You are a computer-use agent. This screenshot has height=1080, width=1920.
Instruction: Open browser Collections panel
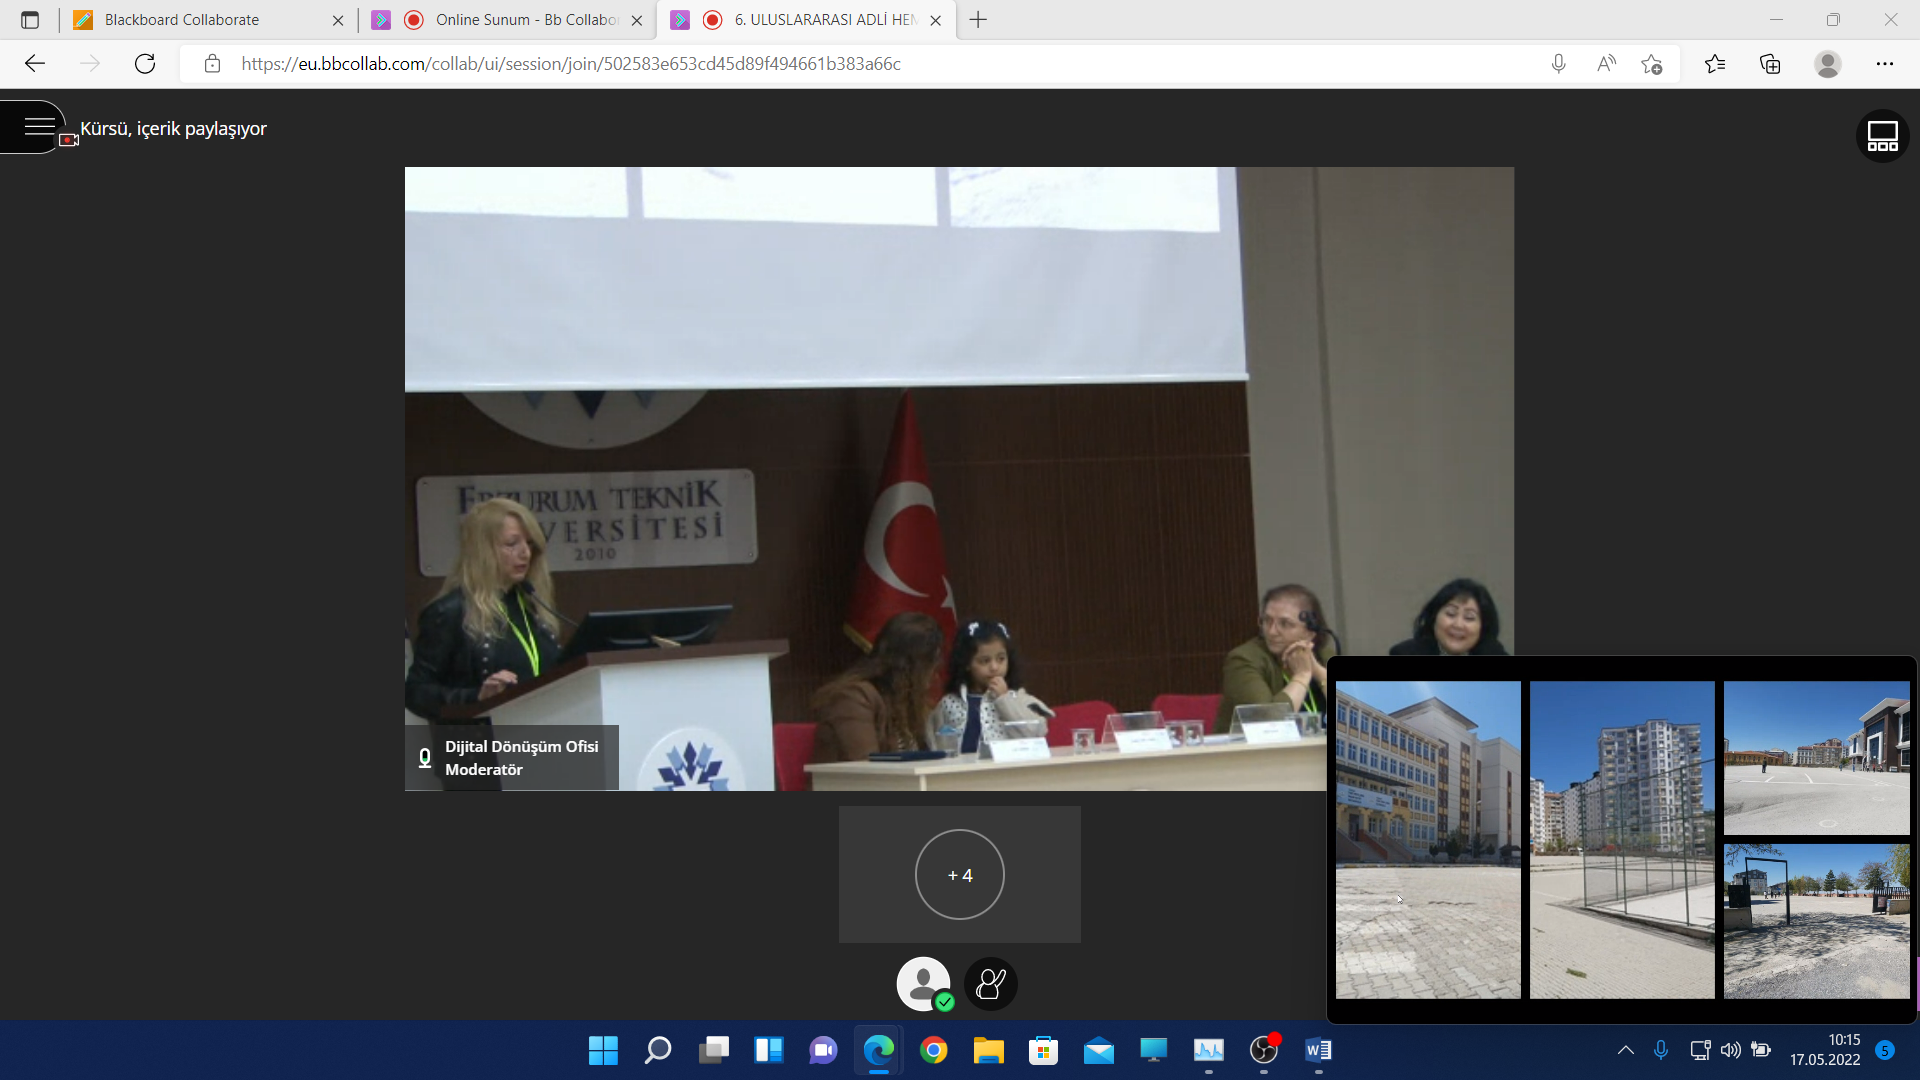pyautogui.click(x=1770, y=64)
